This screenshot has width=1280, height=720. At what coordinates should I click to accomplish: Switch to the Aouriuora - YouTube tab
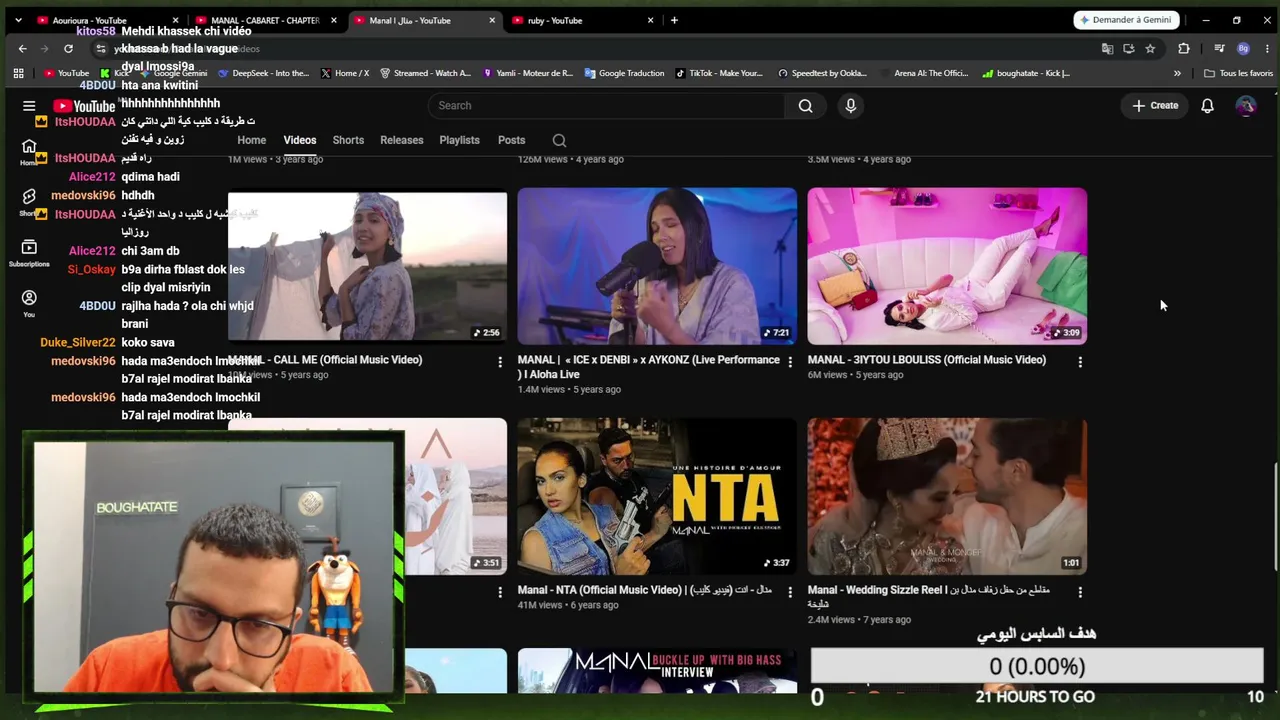coord(106,20)
